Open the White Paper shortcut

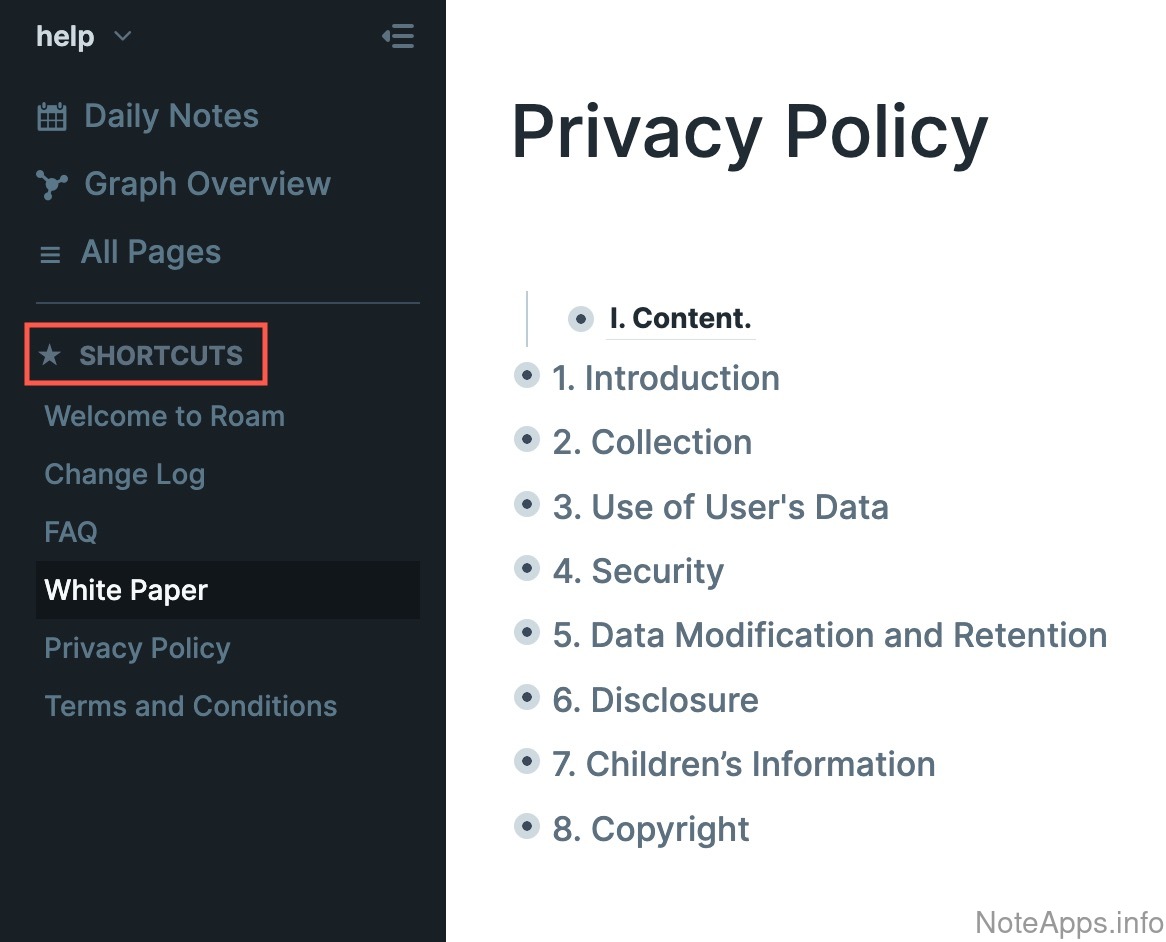pyautogui.click(x=126, y=590)
